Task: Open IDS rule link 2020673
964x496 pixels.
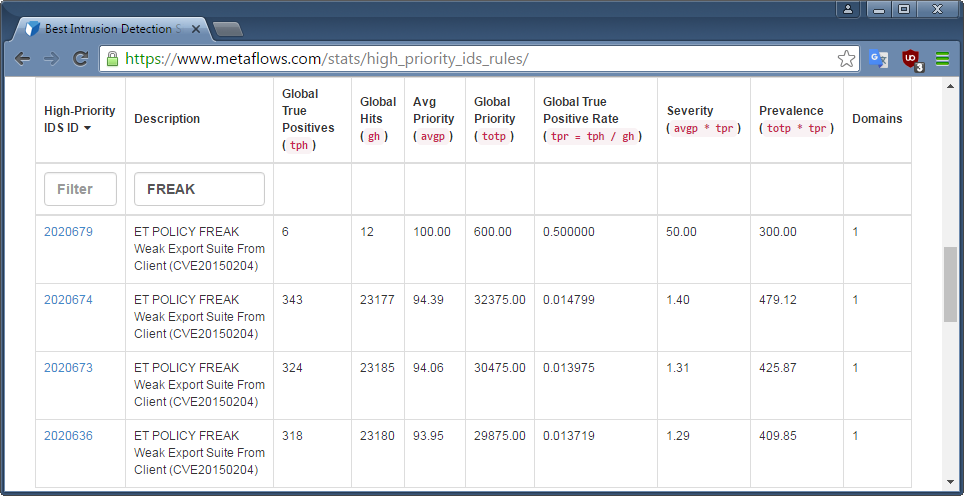Action: [68, 368]
